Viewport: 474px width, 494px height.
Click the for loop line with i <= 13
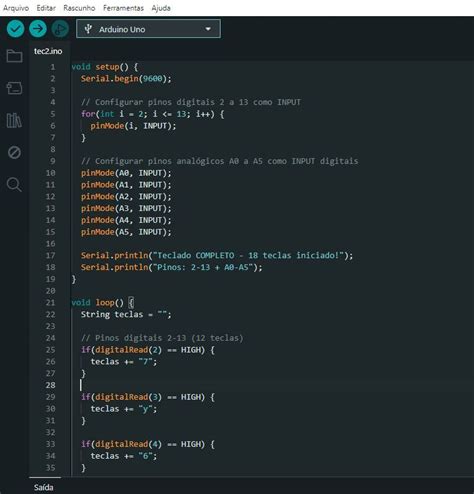[x=153, y=114]
